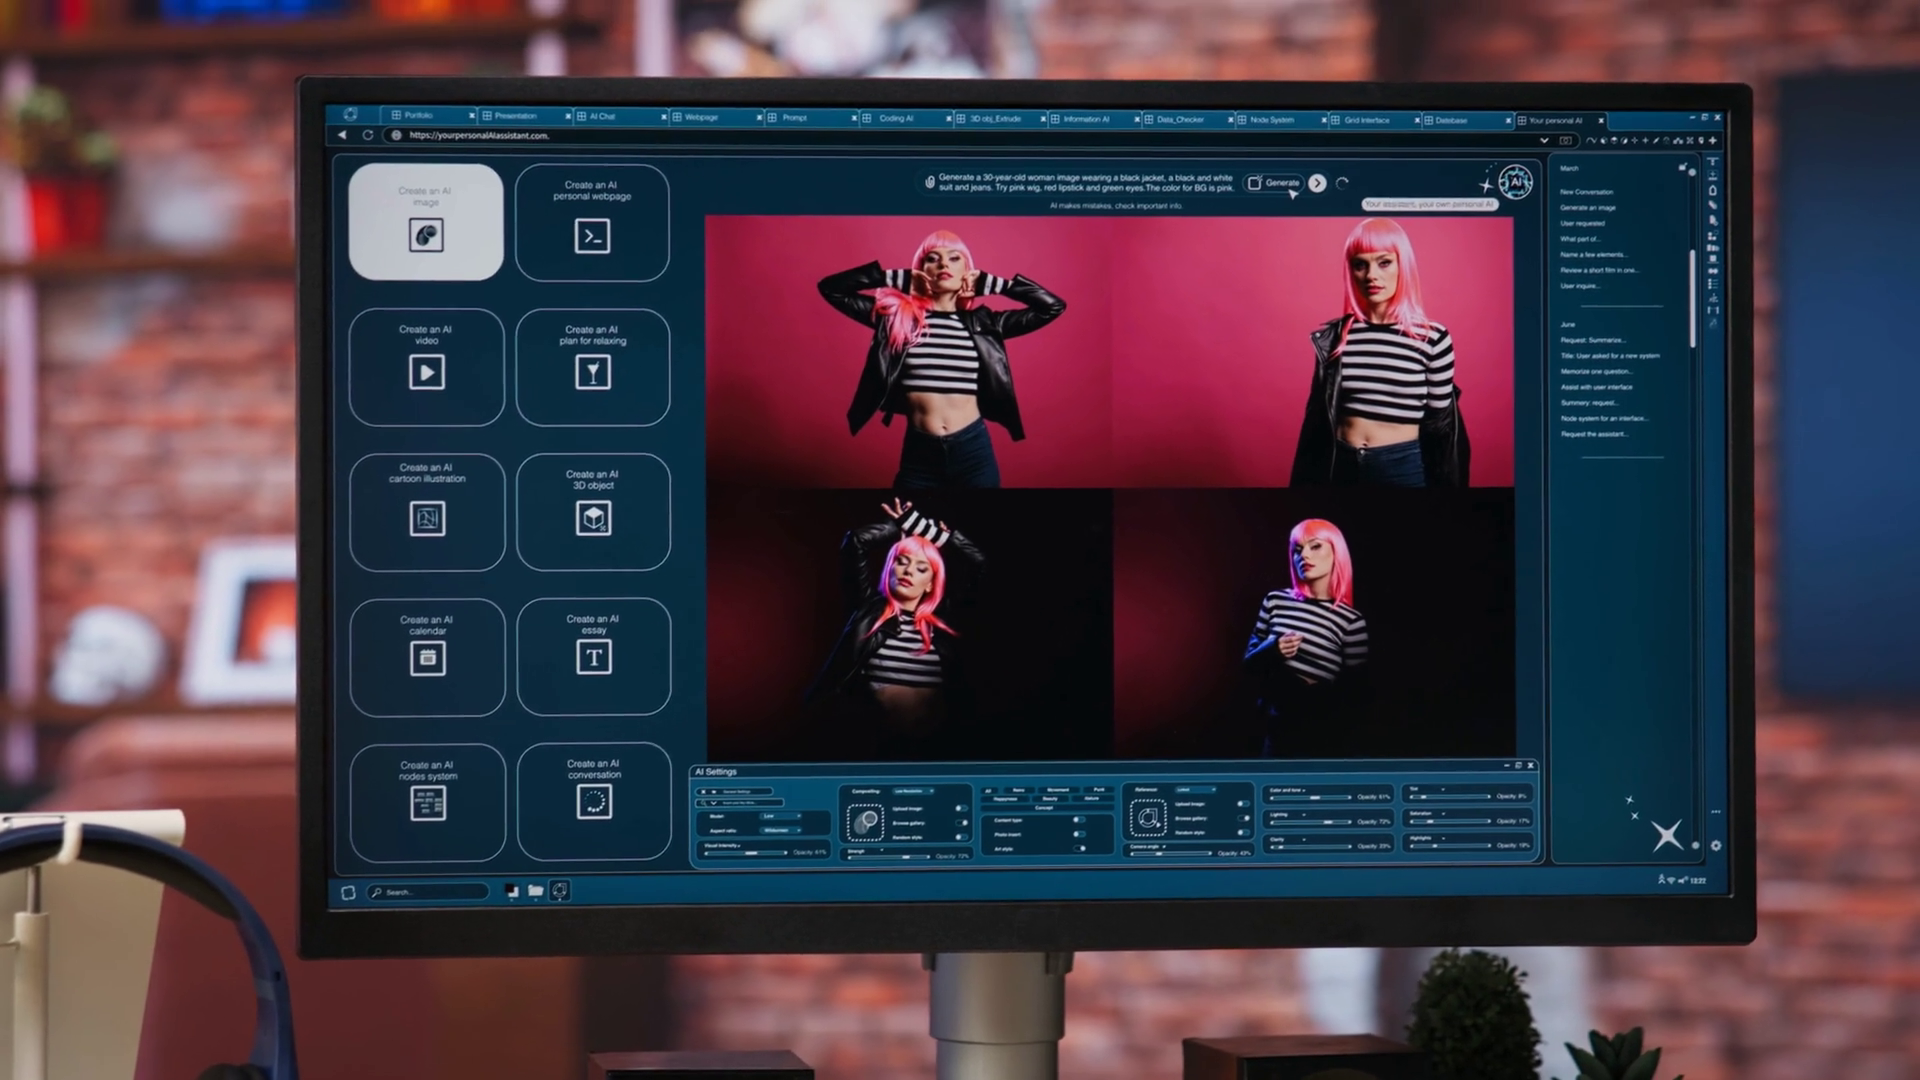Click the video play icon tile
Viewport: 1920px width, 1080px height.
[x=427, y=373]
